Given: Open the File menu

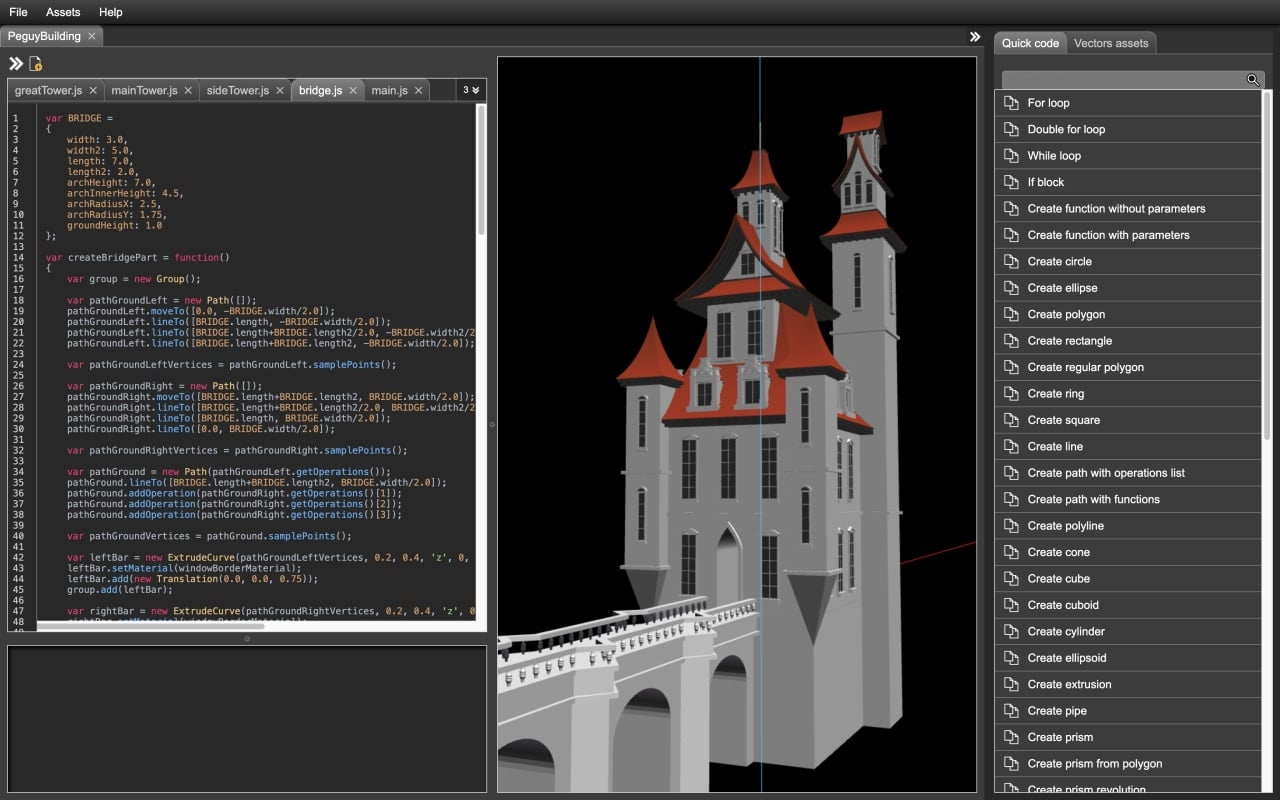Looking at the screenshot, I should pos(18,12).
